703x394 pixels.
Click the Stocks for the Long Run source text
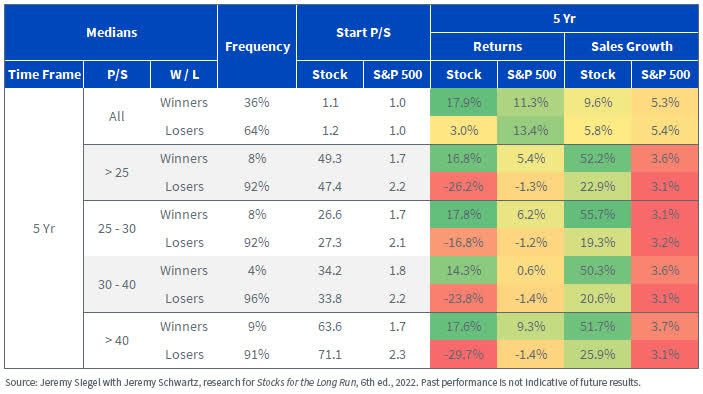tap(307, 382)
